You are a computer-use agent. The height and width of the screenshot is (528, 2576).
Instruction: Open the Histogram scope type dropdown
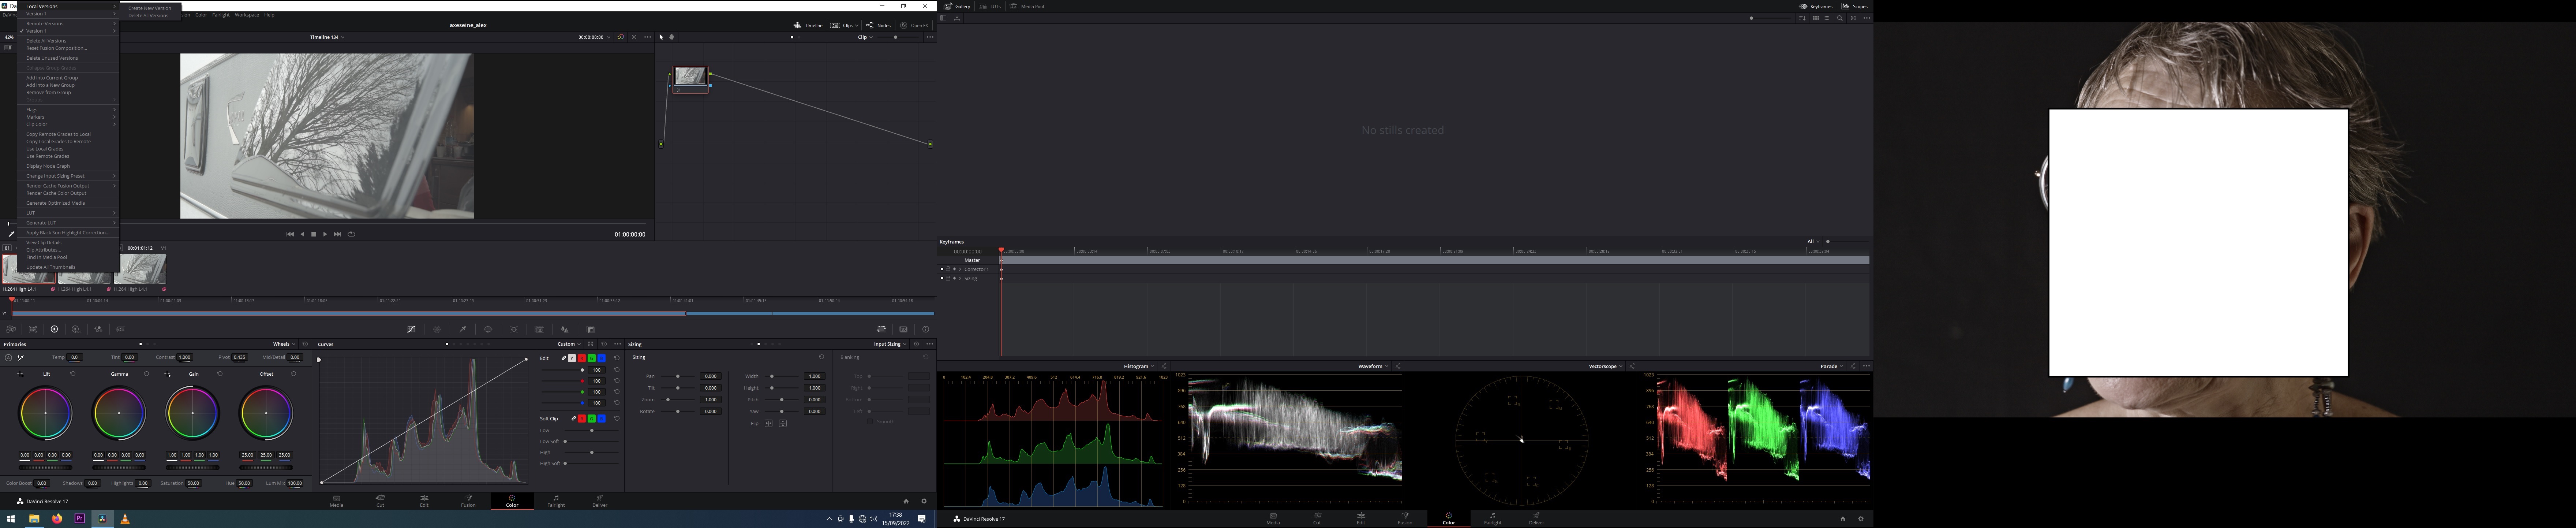(x=1139, y=366)
